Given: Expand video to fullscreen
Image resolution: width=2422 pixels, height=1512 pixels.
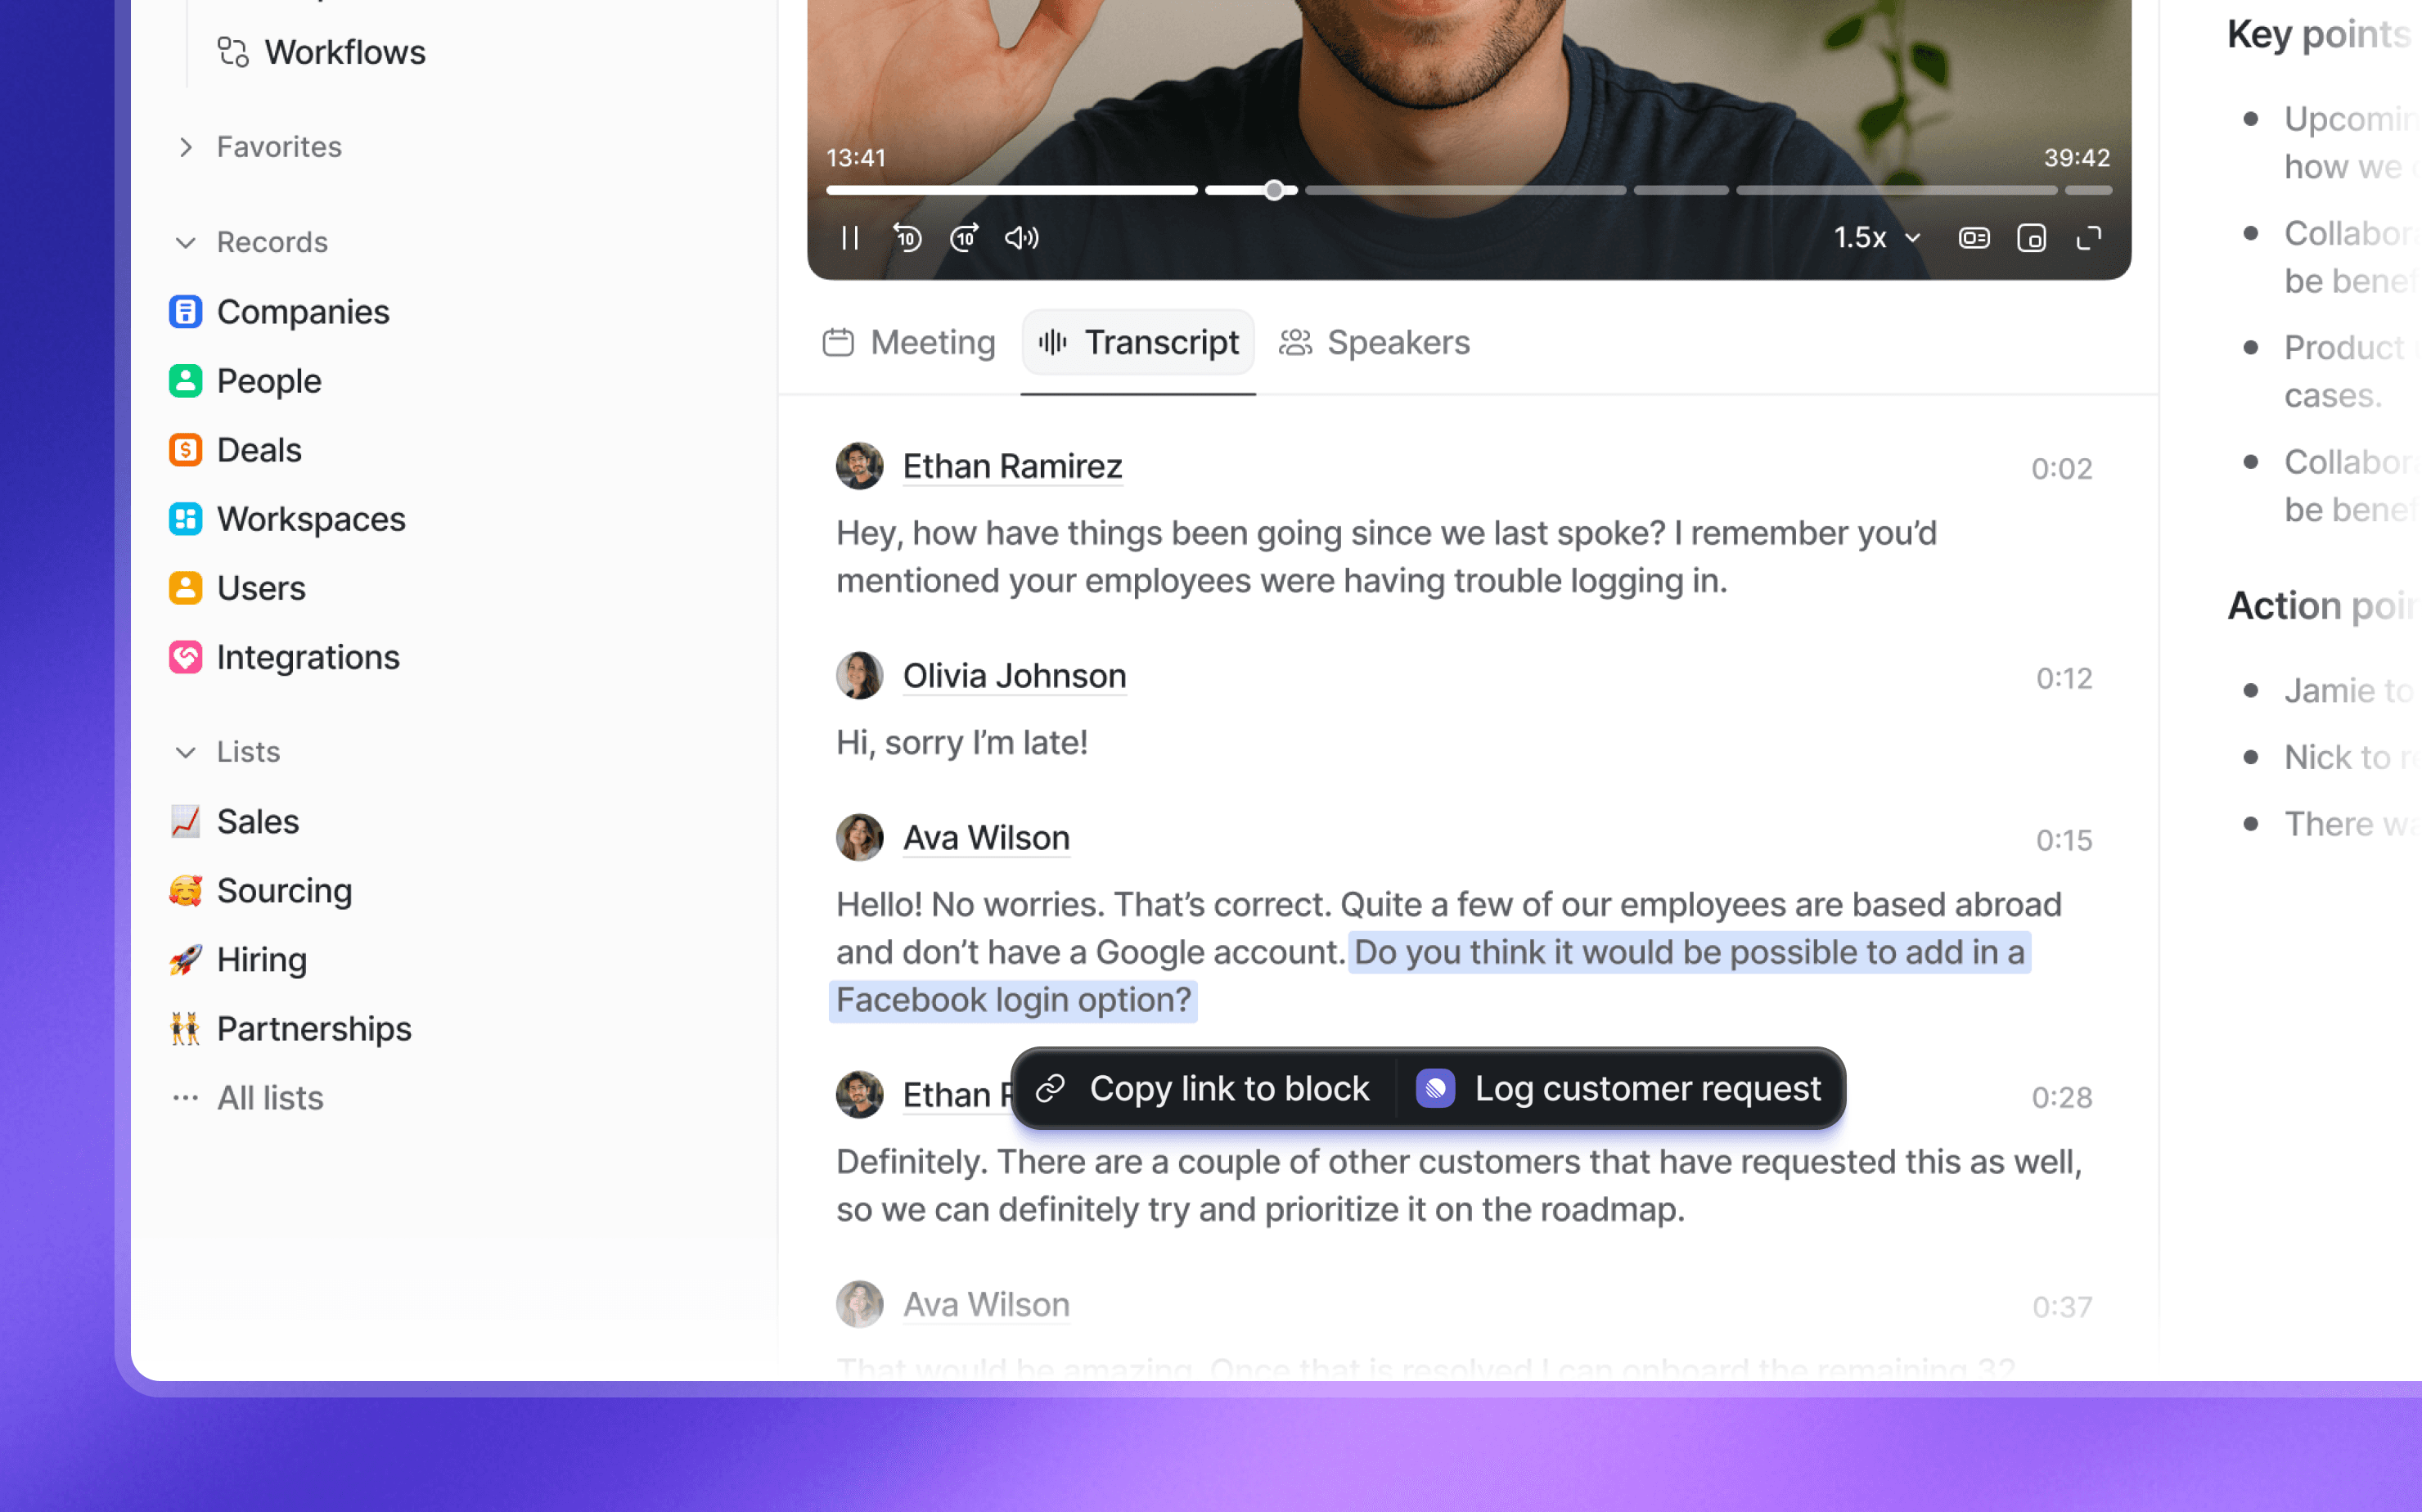Looking at the screenshot, I should click(x=2089, y=238).
